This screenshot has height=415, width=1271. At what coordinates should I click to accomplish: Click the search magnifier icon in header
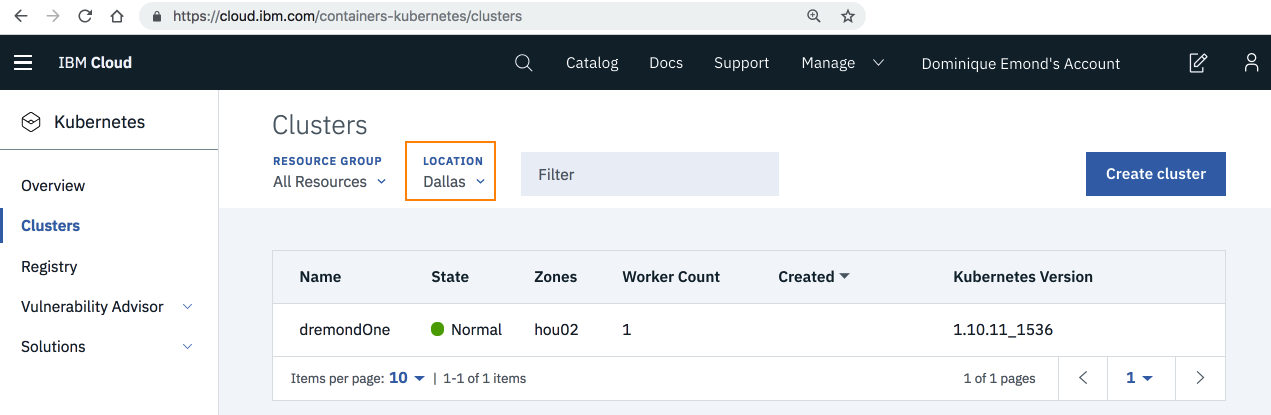(523, 63)
